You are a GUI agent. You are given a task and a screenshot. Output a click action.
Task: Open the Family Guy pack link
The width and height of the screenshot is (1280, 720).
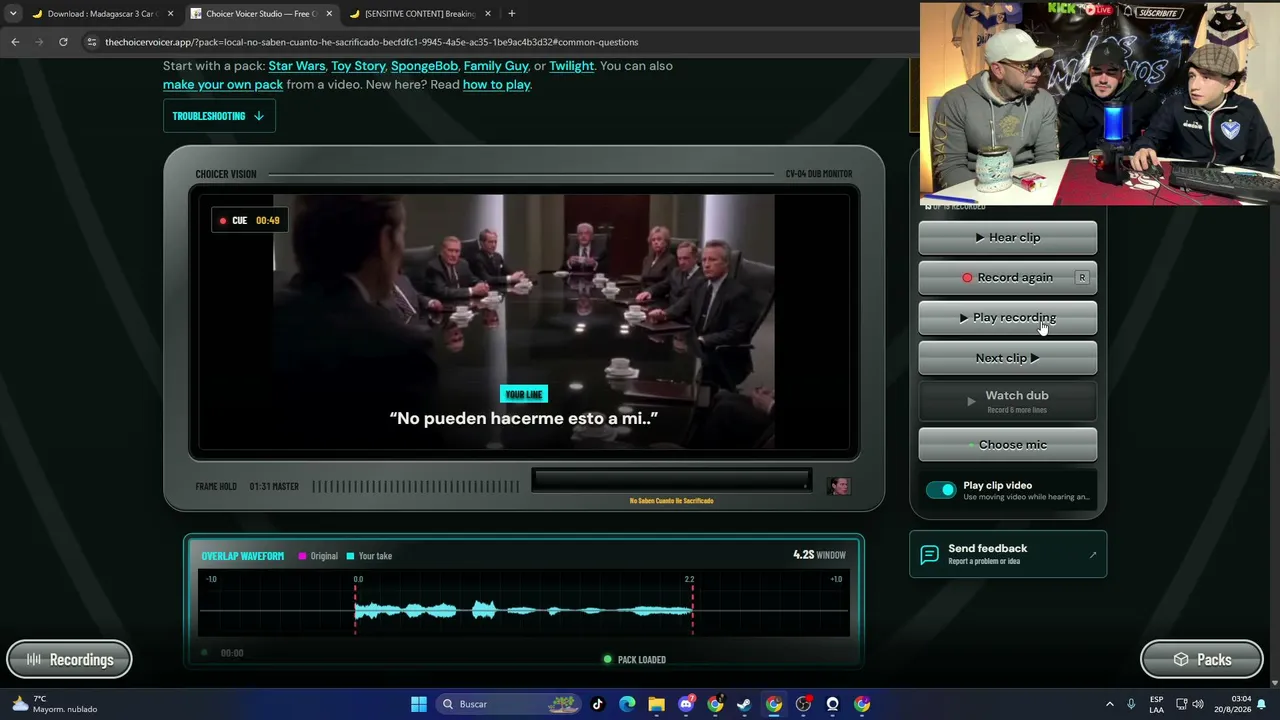[x=496, y=66]
